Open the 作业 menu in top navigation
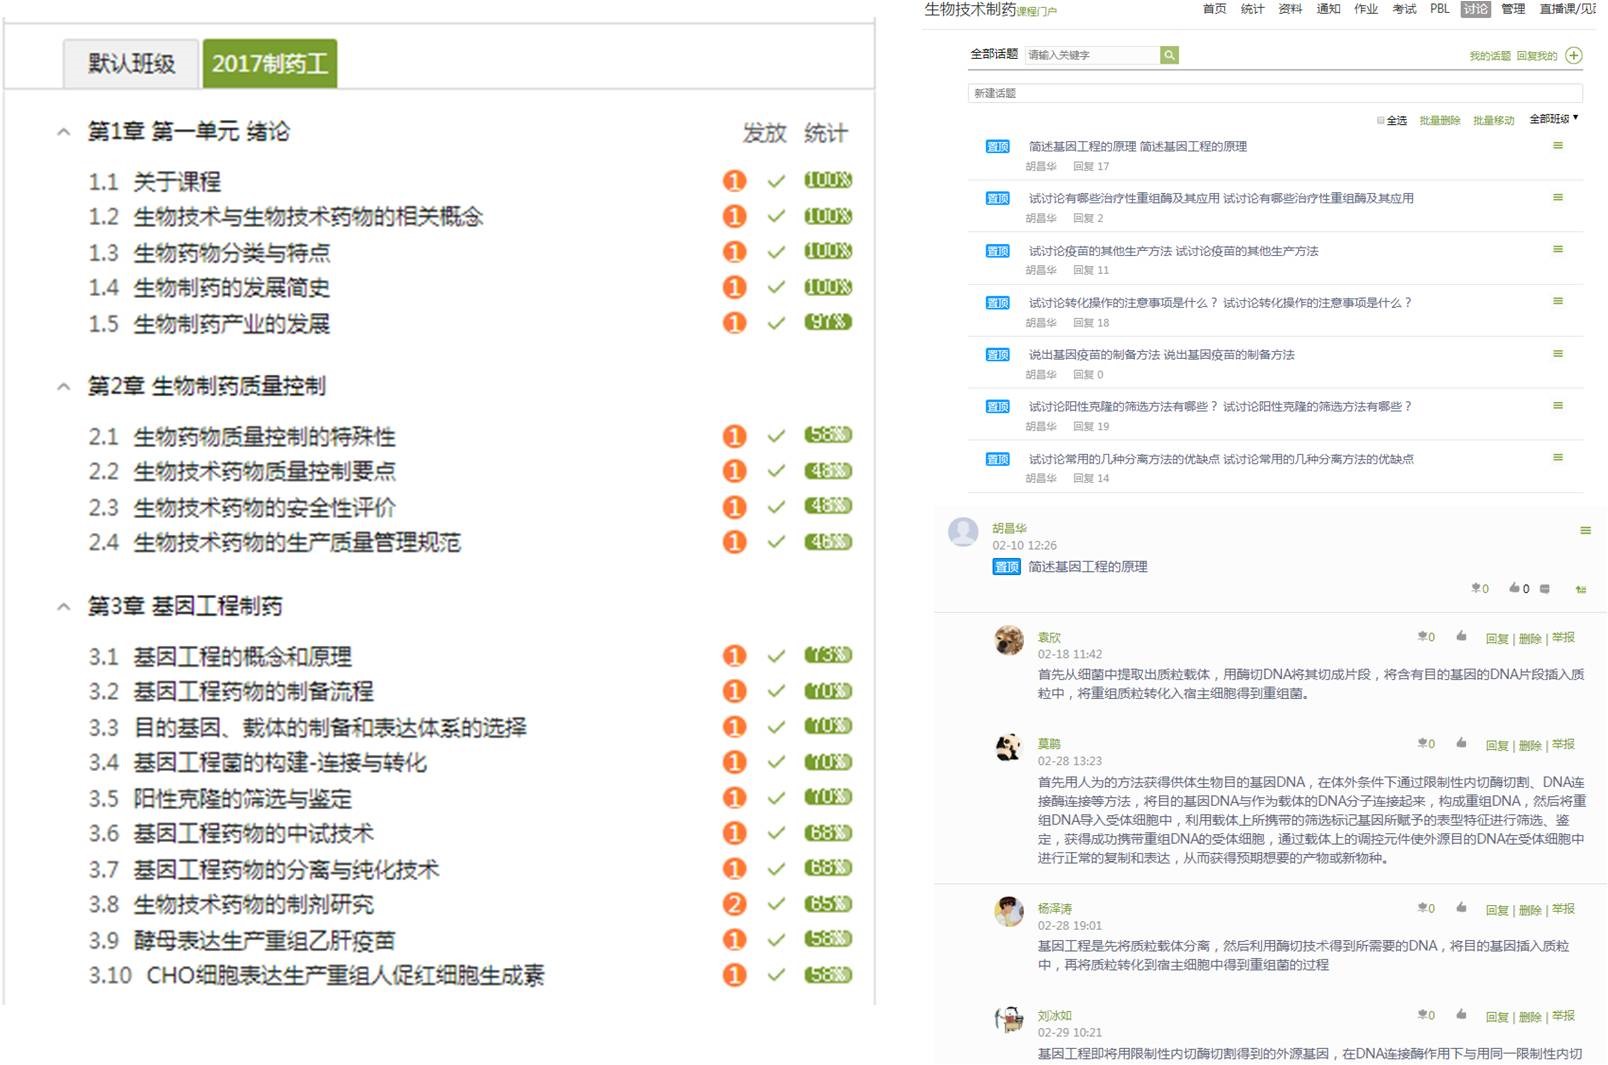This screenshot has height=1065, width=1608. (x=1365, y=9)
